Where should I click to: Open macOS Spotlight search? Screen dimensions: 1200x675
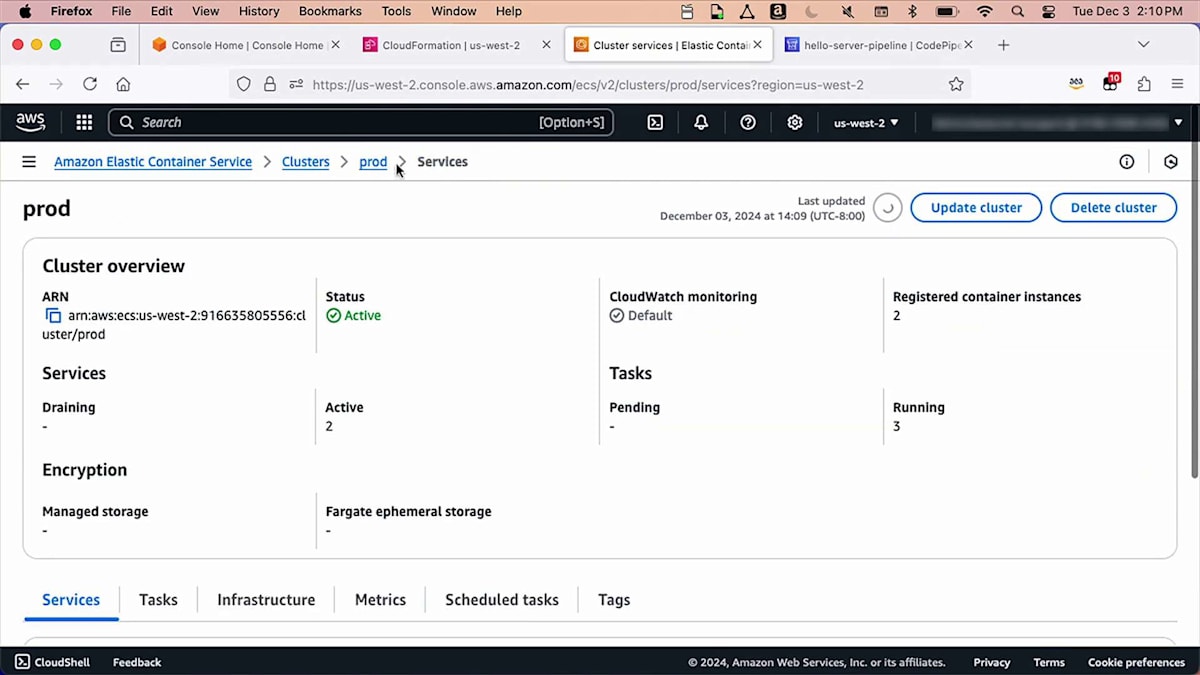click(1018, 12)
